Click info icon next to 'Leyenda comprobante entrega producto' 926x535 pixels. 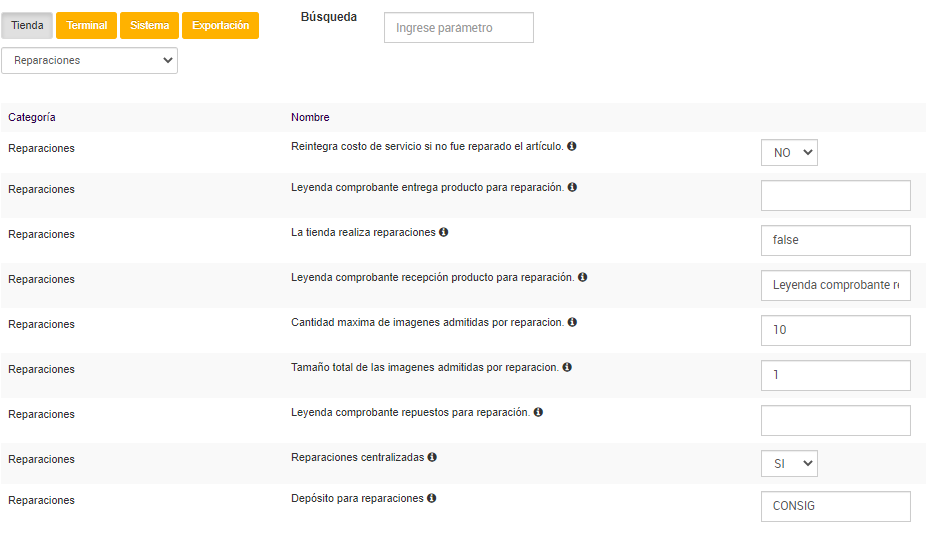click(572, 187)
